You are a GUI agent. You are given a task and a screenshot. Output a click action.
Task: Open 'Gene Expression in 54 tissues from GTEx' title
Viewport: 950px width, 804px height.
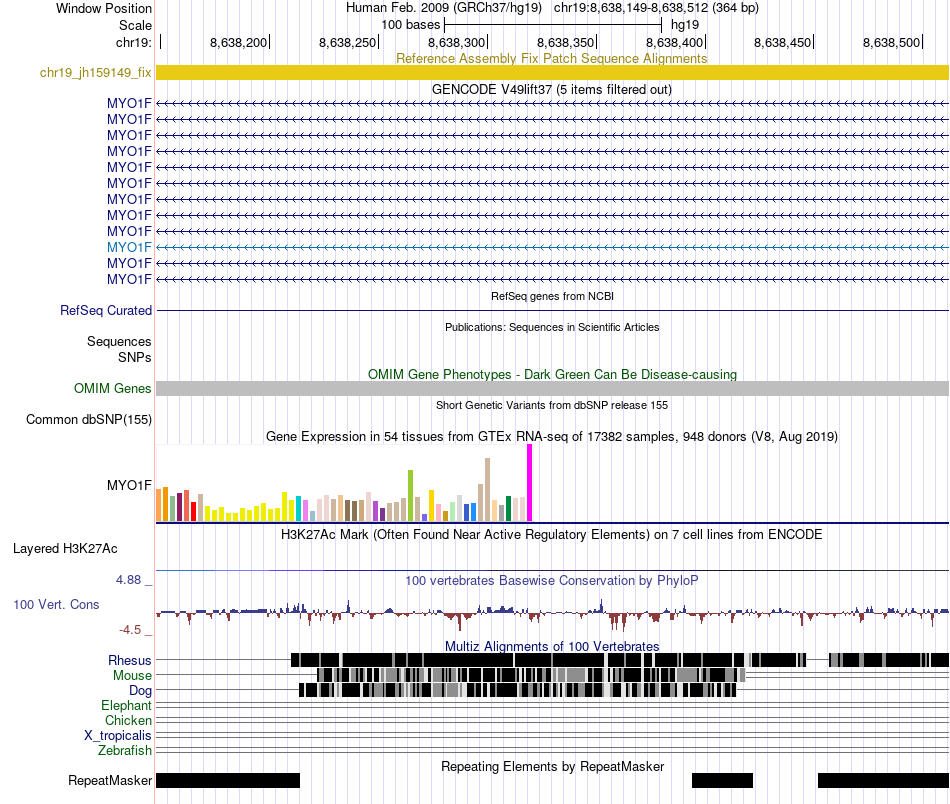pos(551,436)
